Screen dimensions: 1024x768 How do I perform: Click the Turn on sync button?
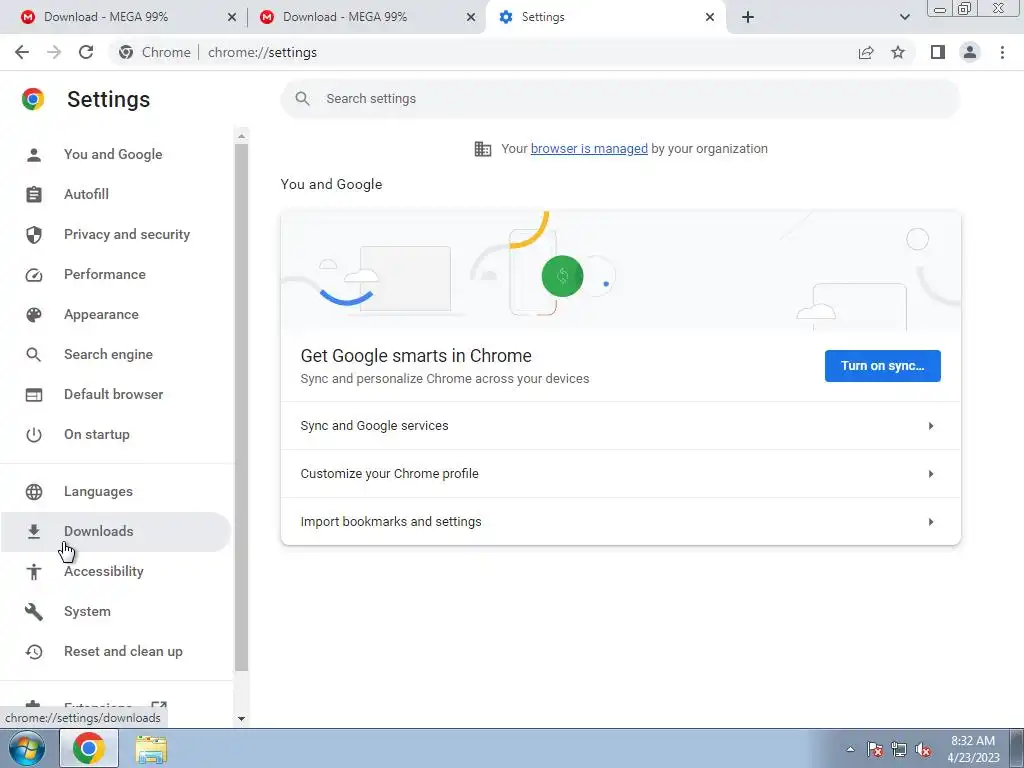tap(882, 366)
